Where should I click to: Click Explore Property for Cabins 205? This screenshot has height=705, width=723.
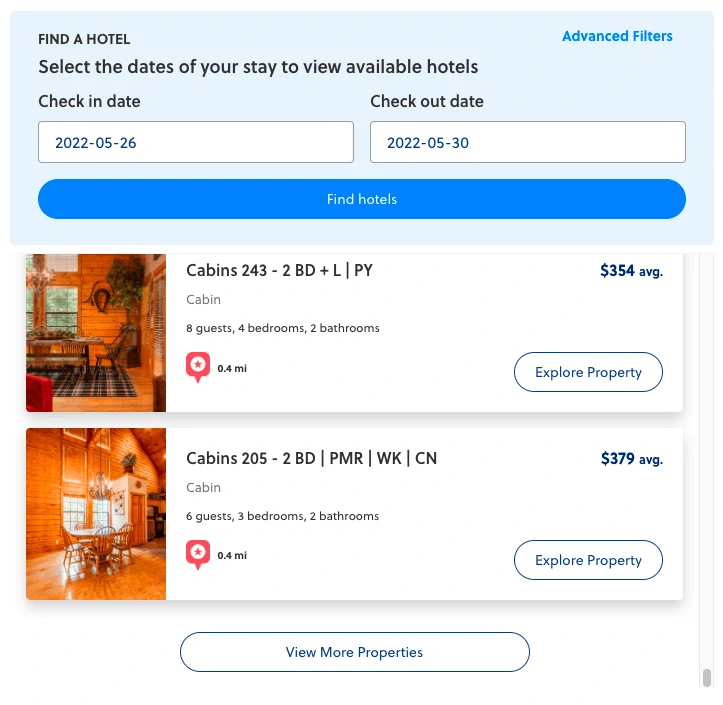(x=588, y=560)
